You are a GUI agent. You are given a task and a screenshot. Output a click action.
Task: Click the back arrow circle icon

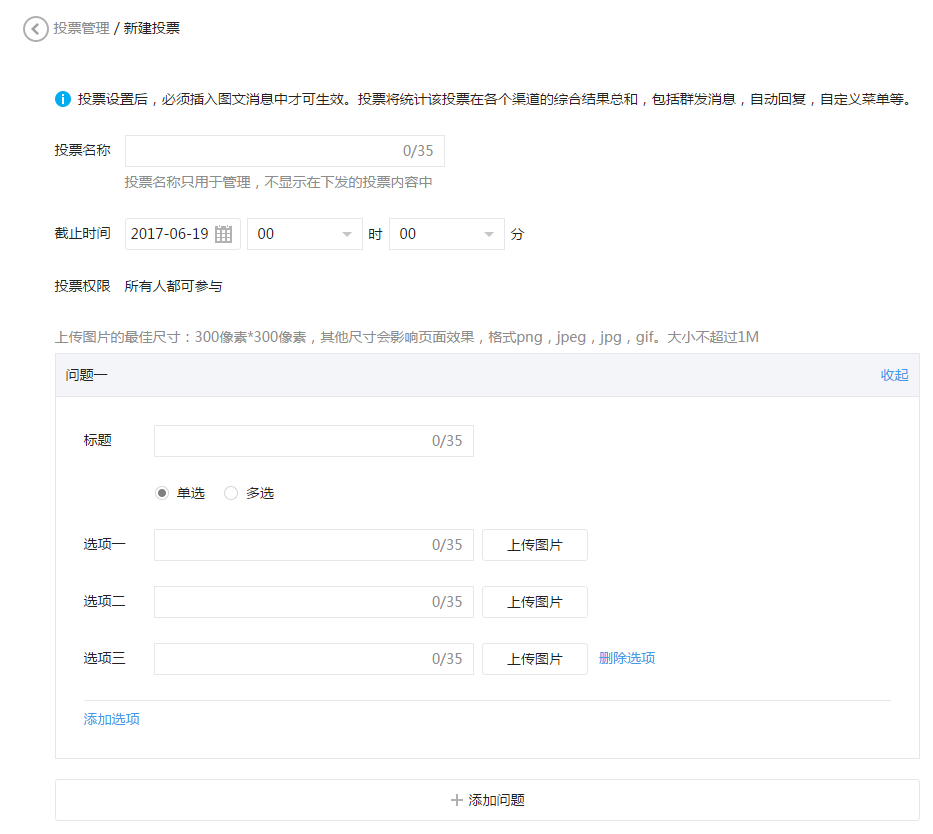[36, 29]
